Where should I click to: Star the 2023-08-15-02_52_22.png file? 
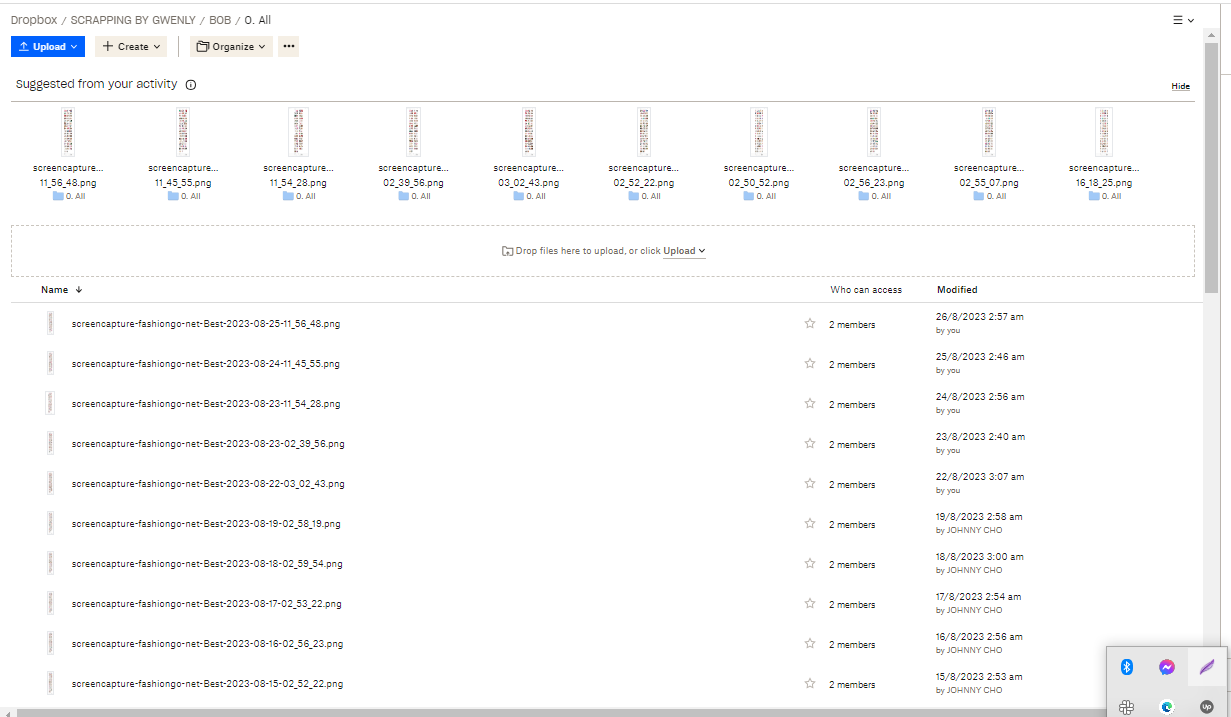pos(810,684)
